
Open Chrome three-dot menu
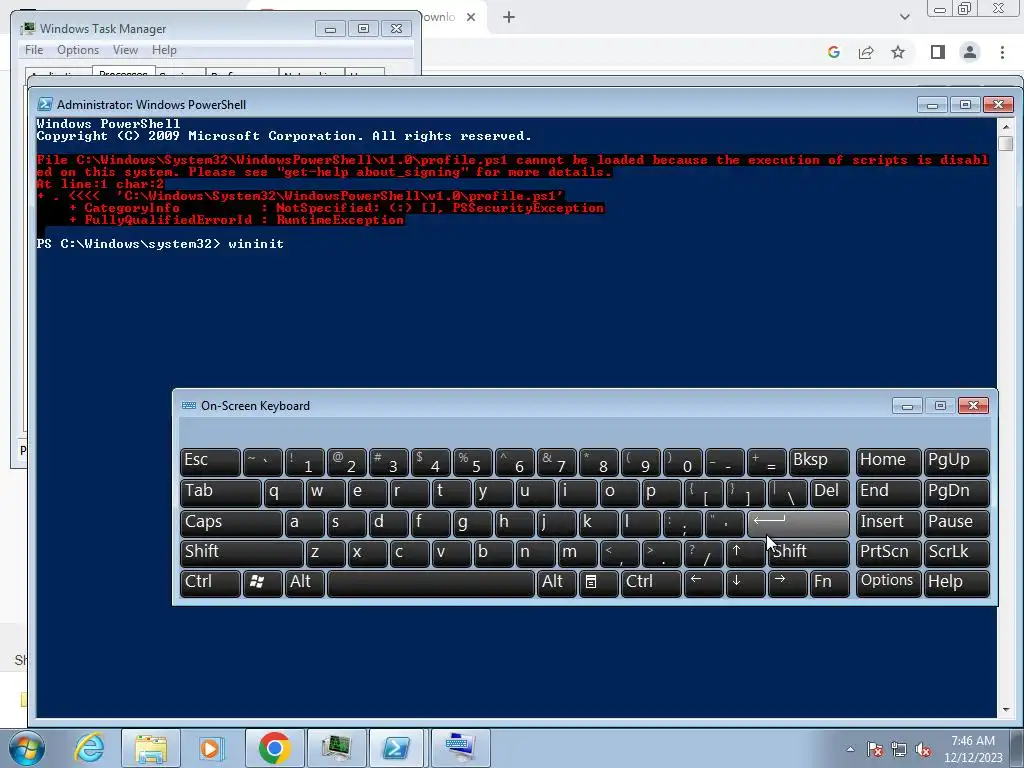point(1002,52)
